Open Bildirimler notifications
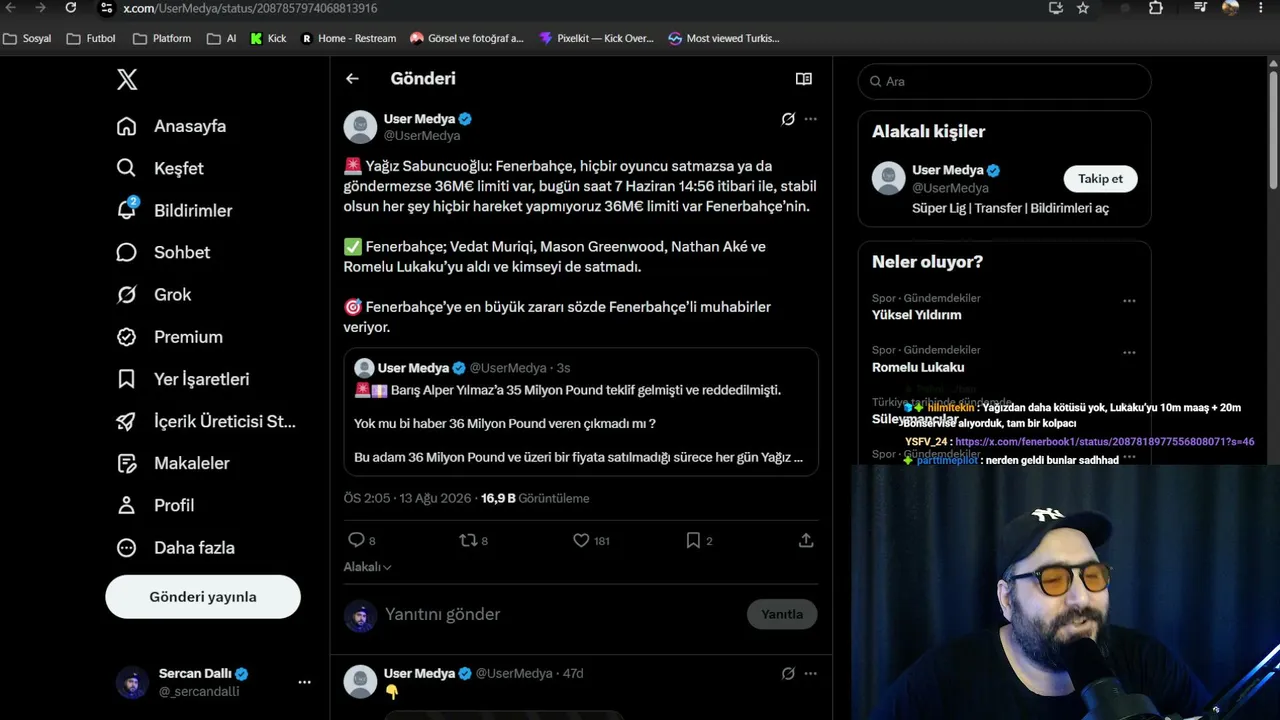The height and width of the screenshot is (720, 1280). (x=174, y=210)
